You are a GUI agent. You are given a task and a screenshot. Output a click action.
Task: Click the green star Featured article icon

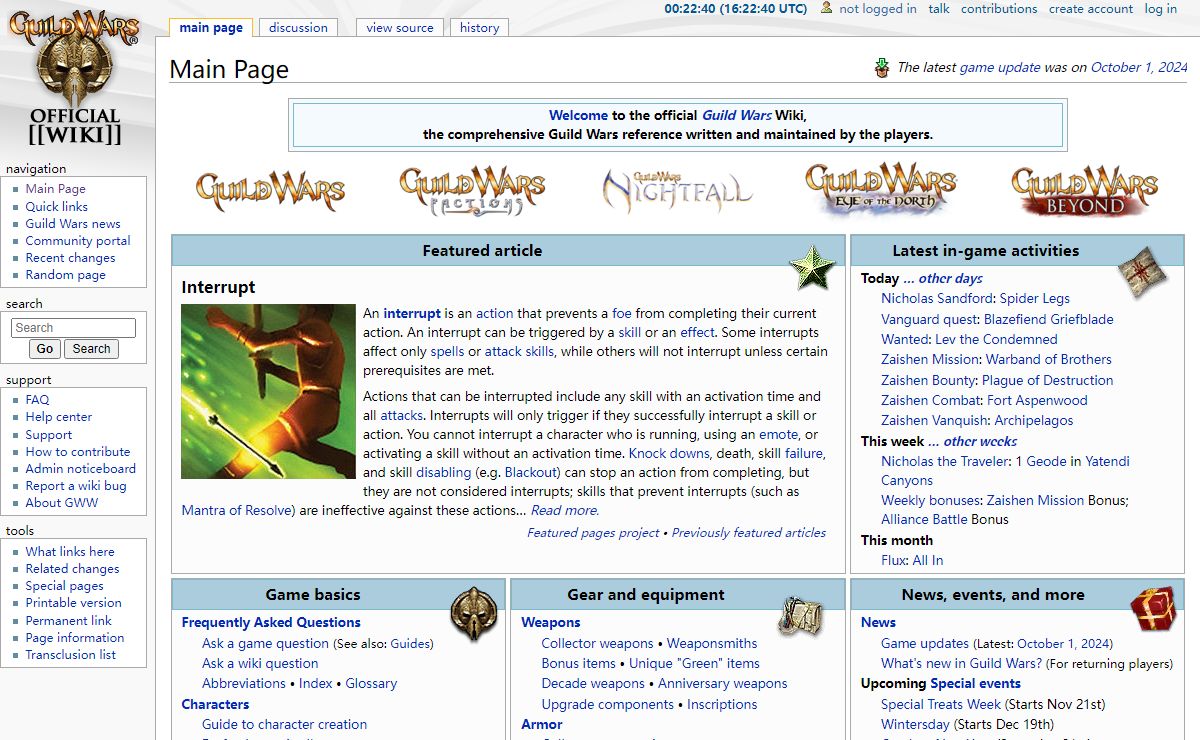(x=812, y=267)
